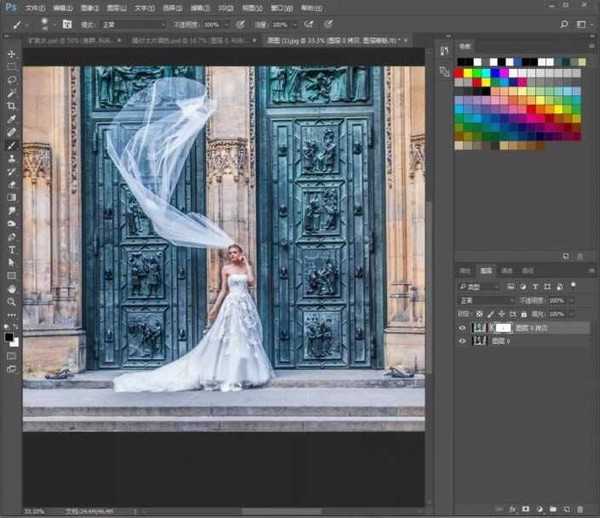The height and width of the screenshot is (518, 600).
Task: Open the layer blend mode dropdown
Action: [485, 299]
